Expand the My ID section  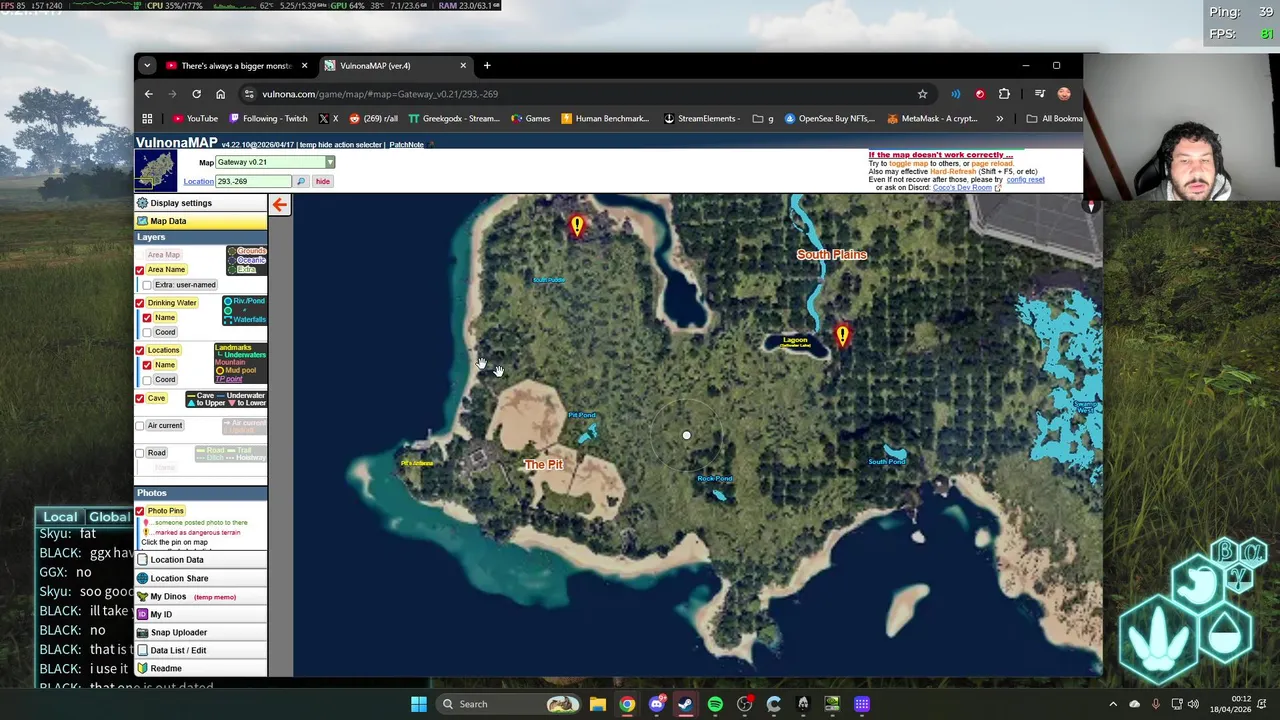201,614
